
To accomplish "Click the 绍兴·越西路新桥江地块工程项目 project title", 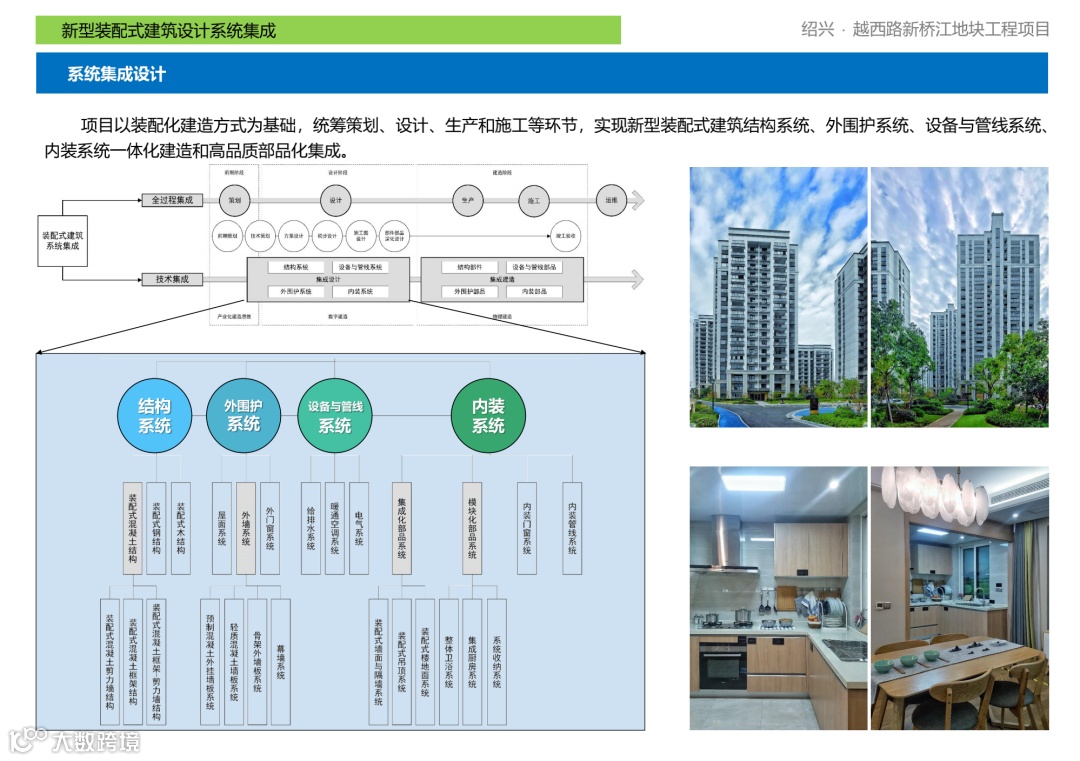I will tap(925, 29).
